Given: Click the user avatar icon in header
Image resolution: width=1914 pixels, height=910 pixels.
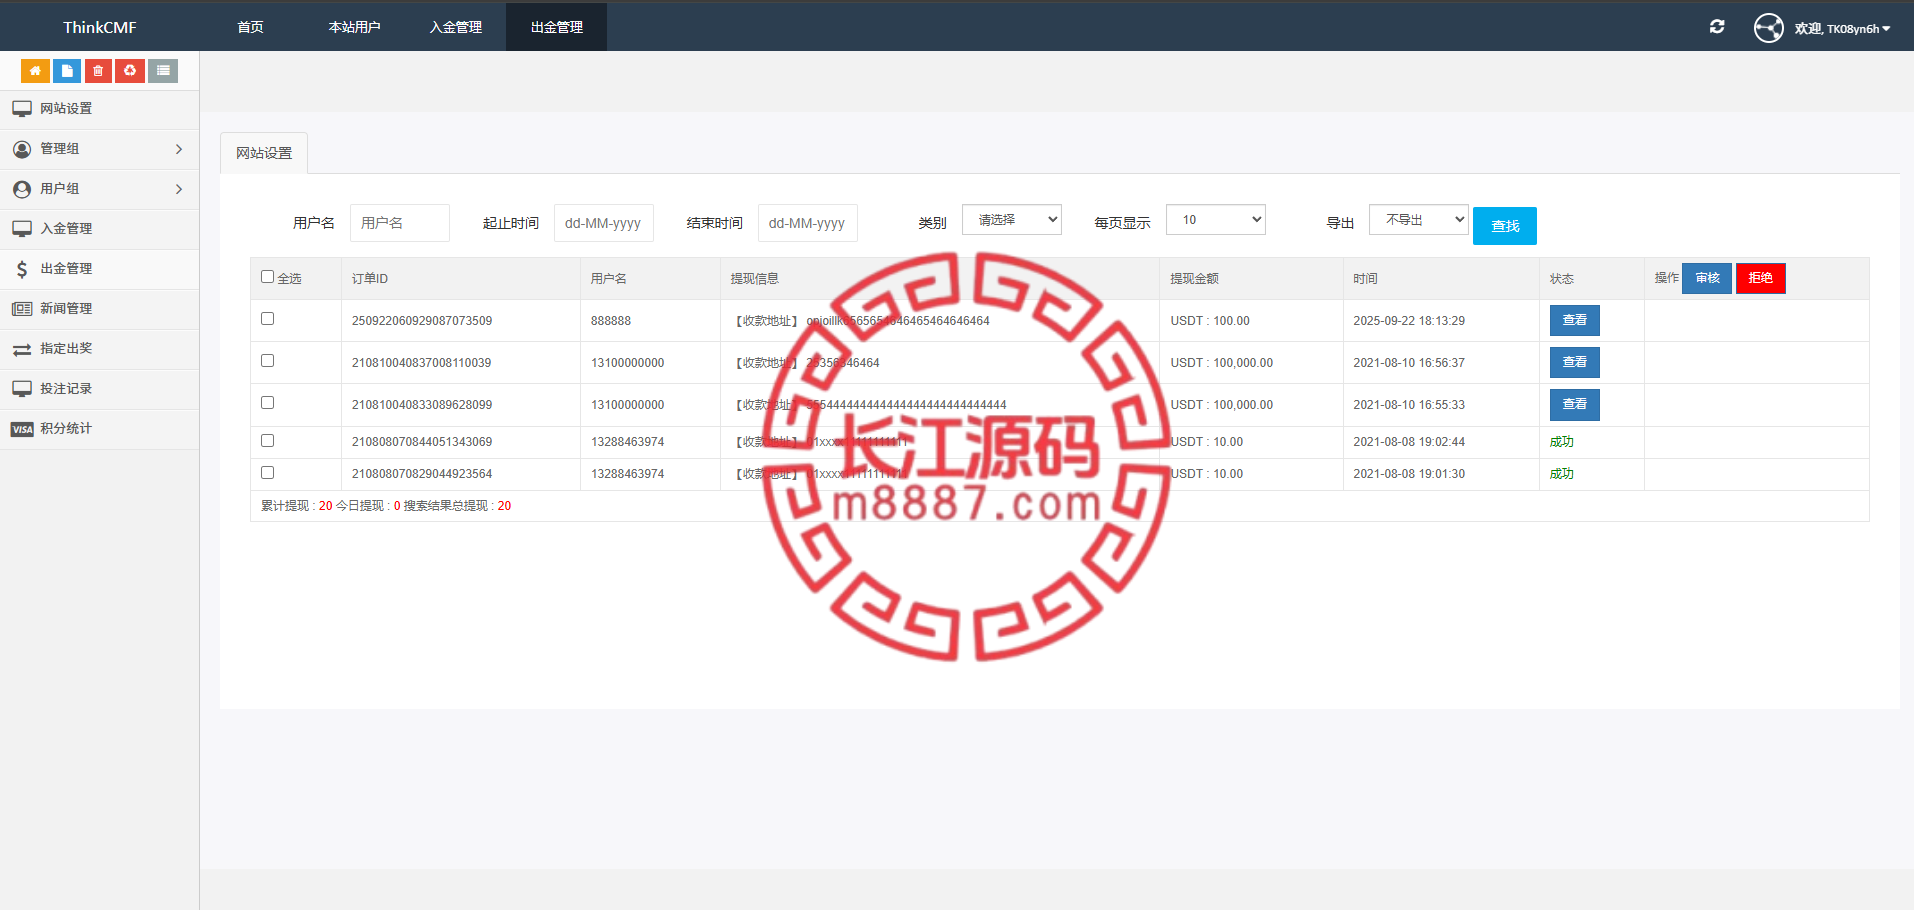Looking at the screenshot, I should (1768, 28).
